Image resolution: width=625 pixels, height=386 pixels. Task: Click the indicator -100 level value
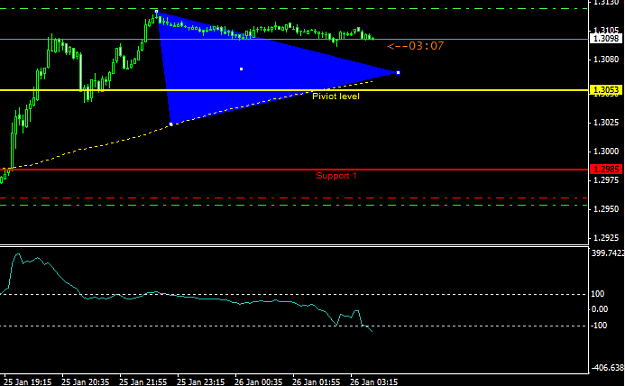click(x=599, y=326)
